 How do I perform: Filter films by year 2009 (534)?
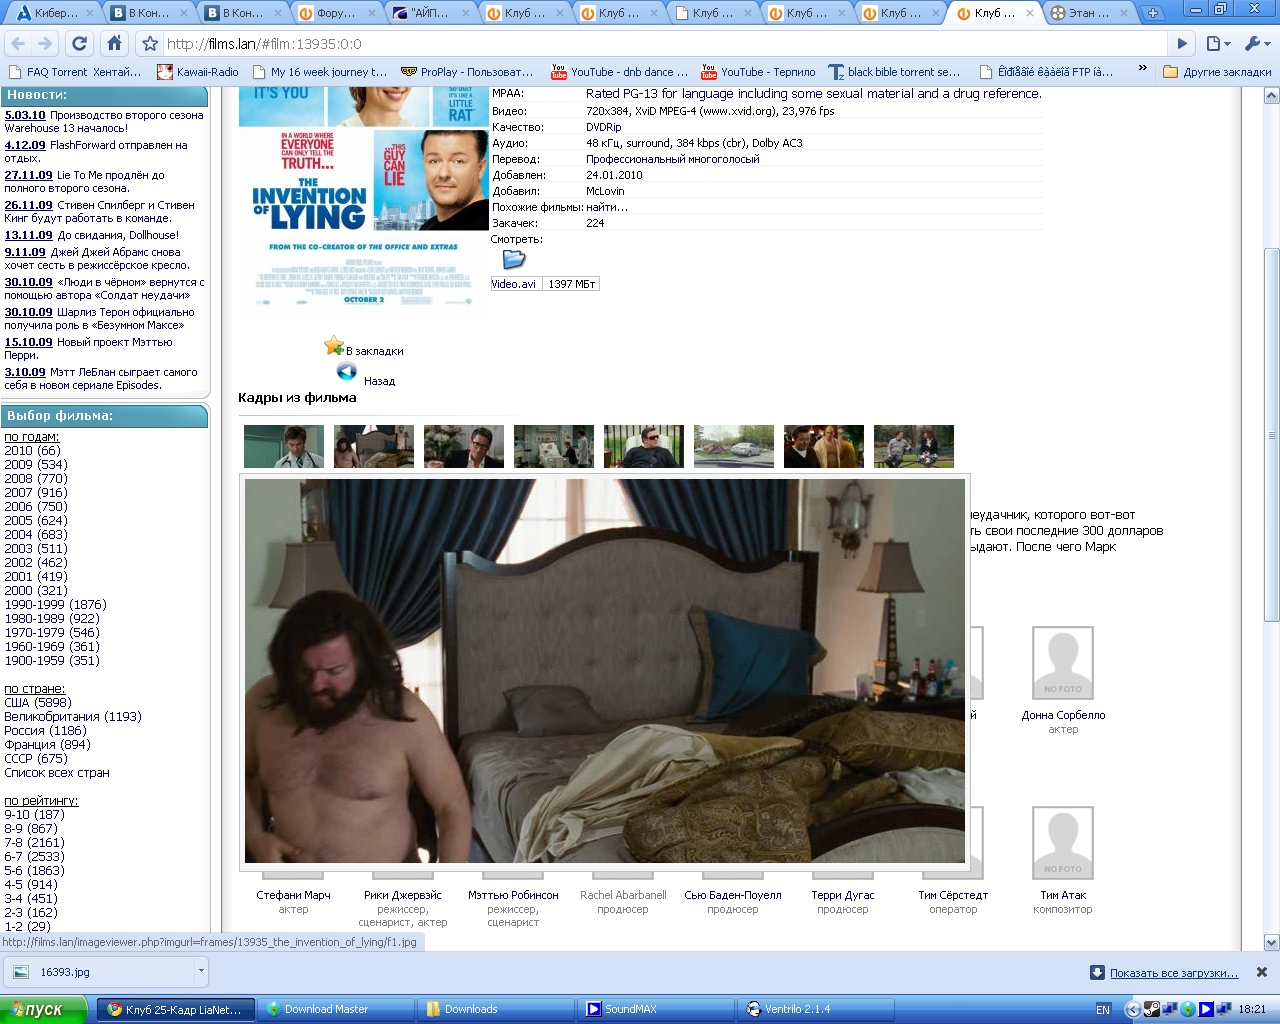pos(36,465)
